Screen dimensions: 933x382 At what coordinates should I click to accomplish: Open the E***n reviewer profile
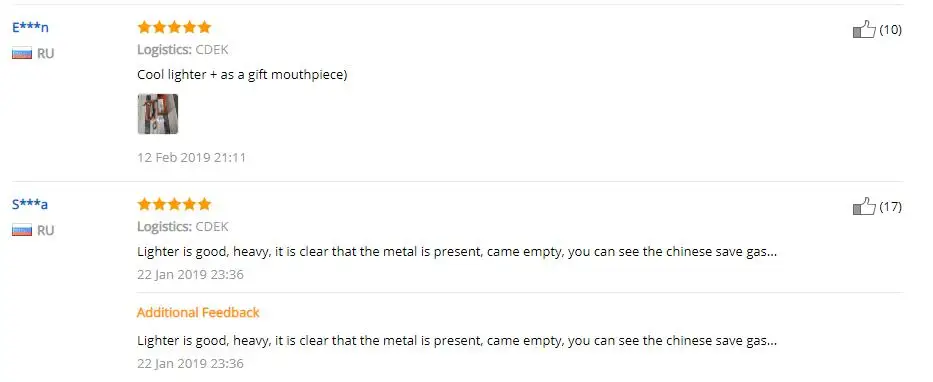pyautogui.click(x=30, y=27)
